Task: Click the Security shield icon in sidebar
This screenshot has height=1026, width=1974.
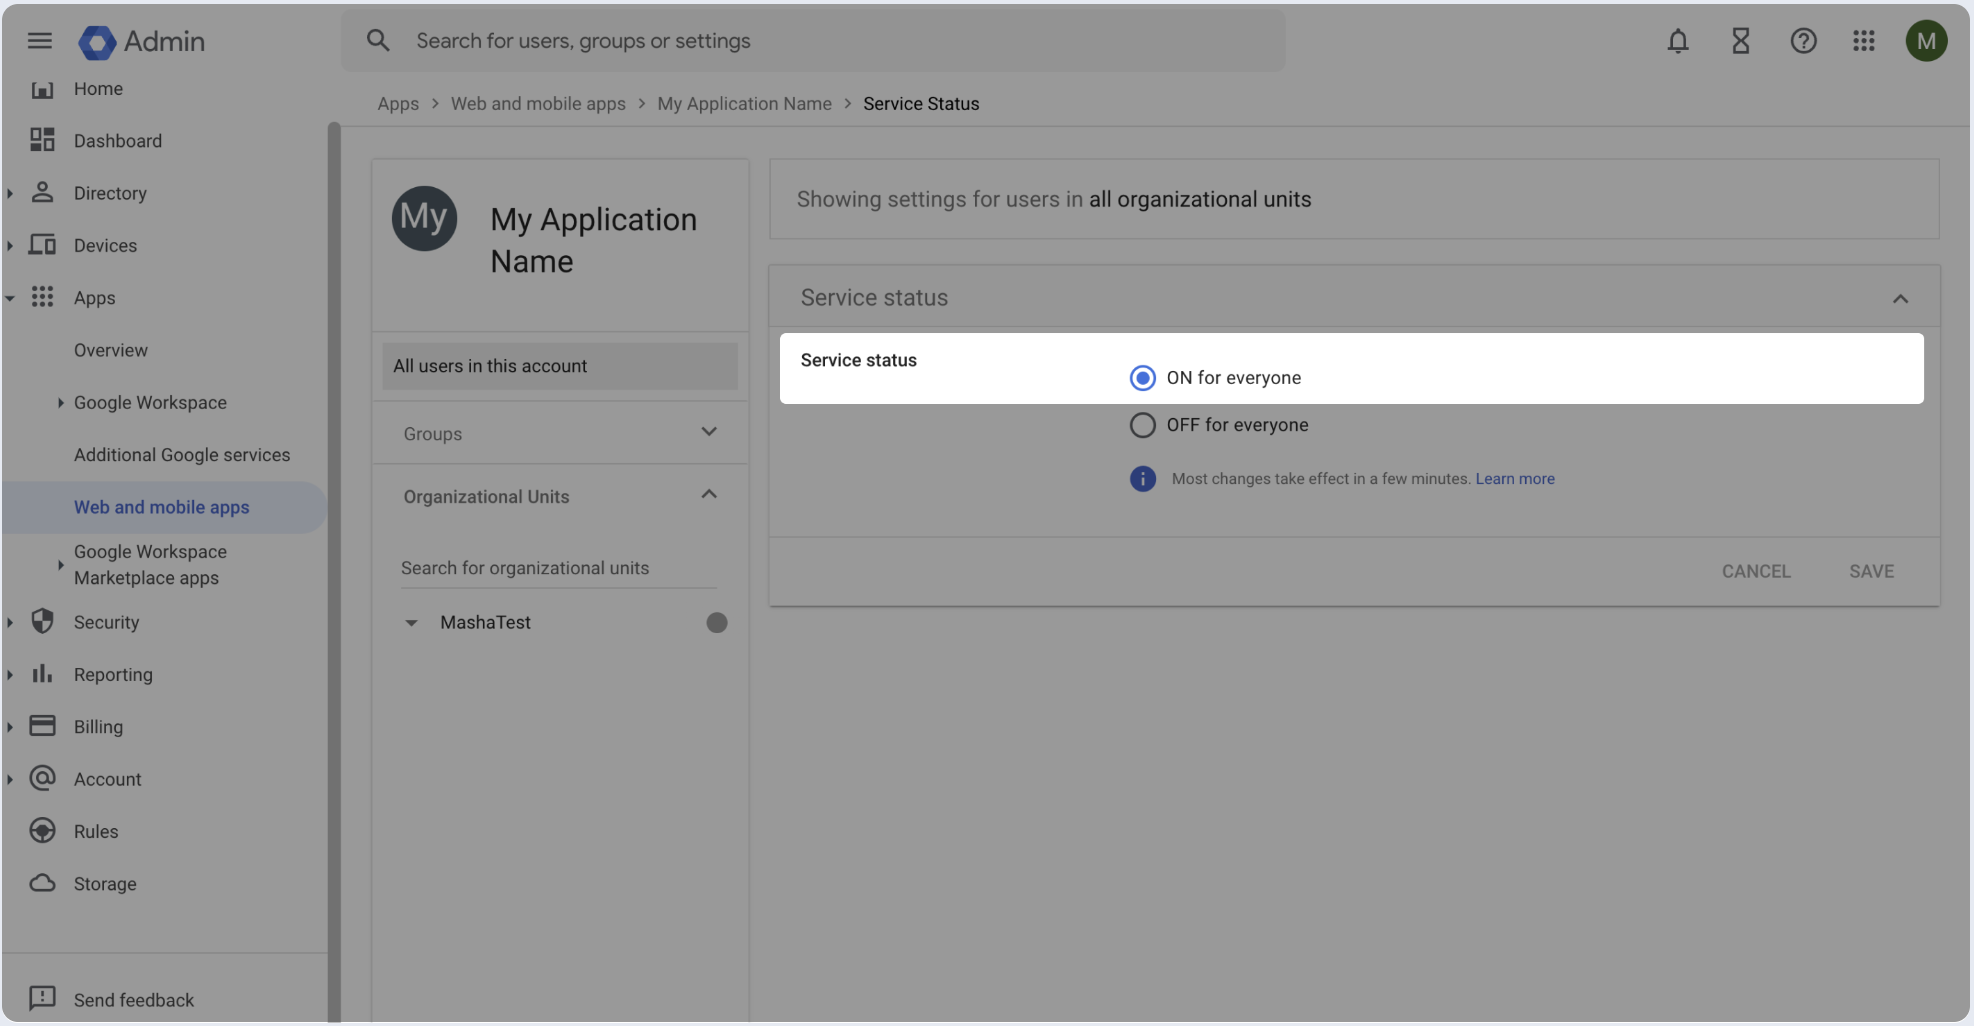Action: [x=42, y=622]
